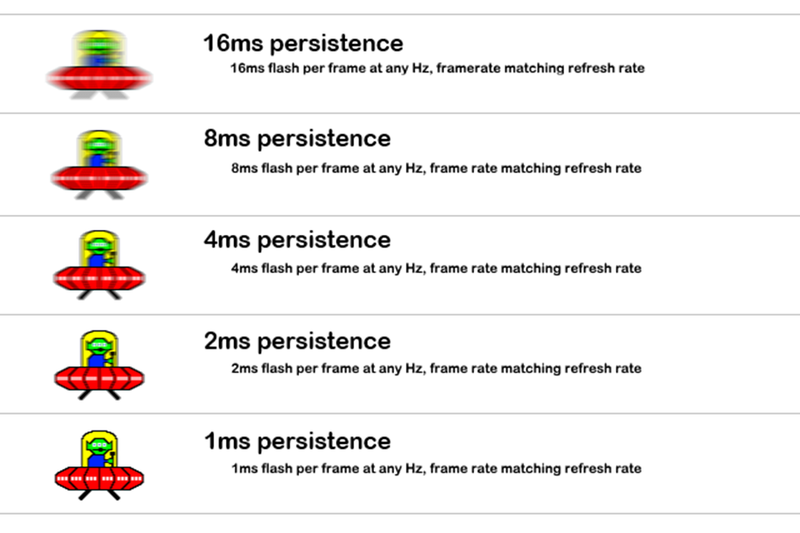Click the "8ms flash per frame" description
Viewport: 800px width, 533px height.
(x=436, y=169)
